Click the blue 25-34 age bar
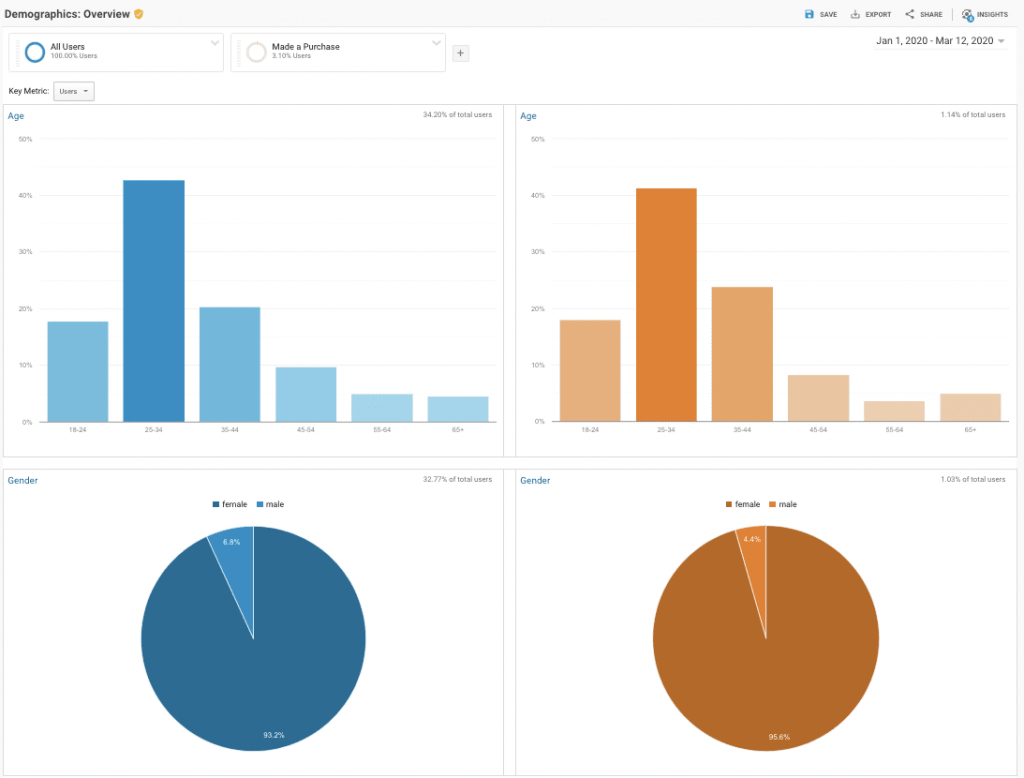Screen dimensions: 1024x778 click(154, 300)
